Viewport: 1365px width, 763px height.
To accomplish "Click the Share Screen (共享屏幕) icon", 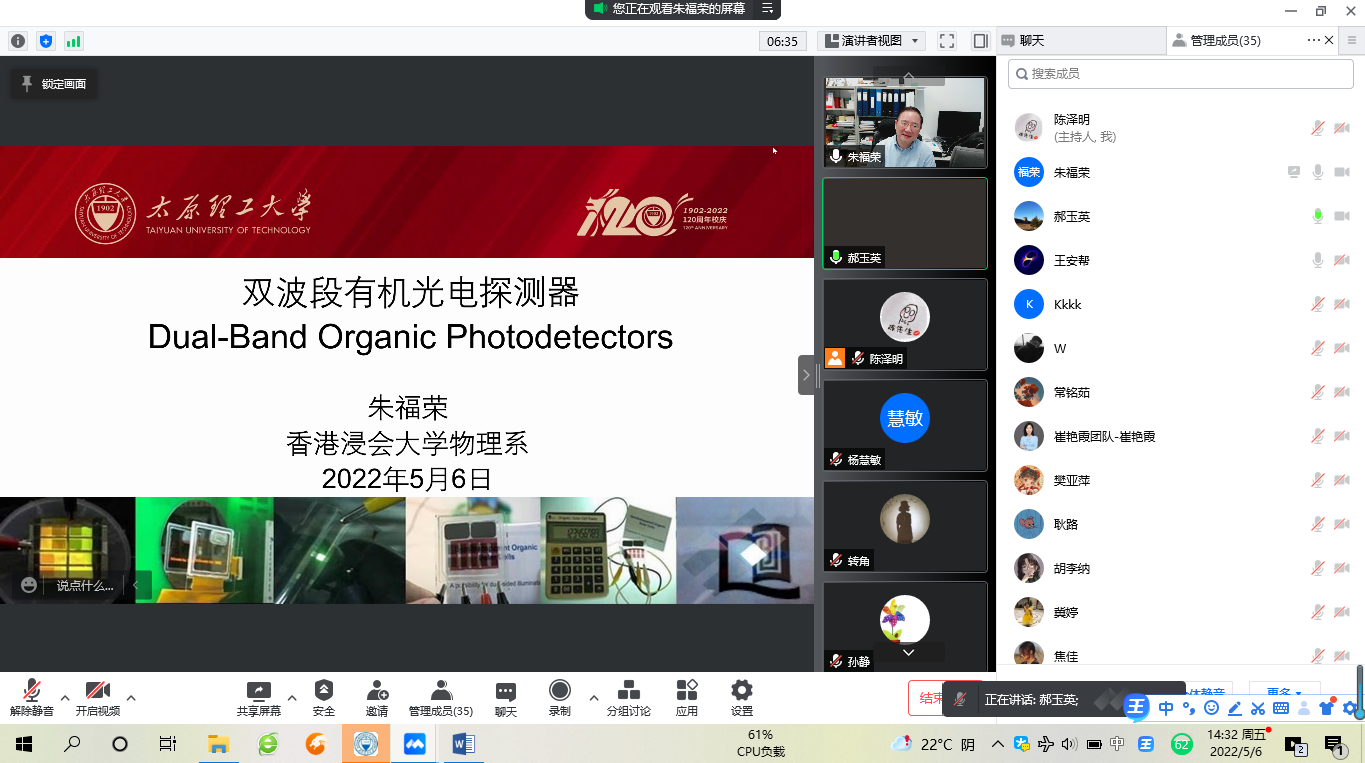I will (x=258, y=691).
